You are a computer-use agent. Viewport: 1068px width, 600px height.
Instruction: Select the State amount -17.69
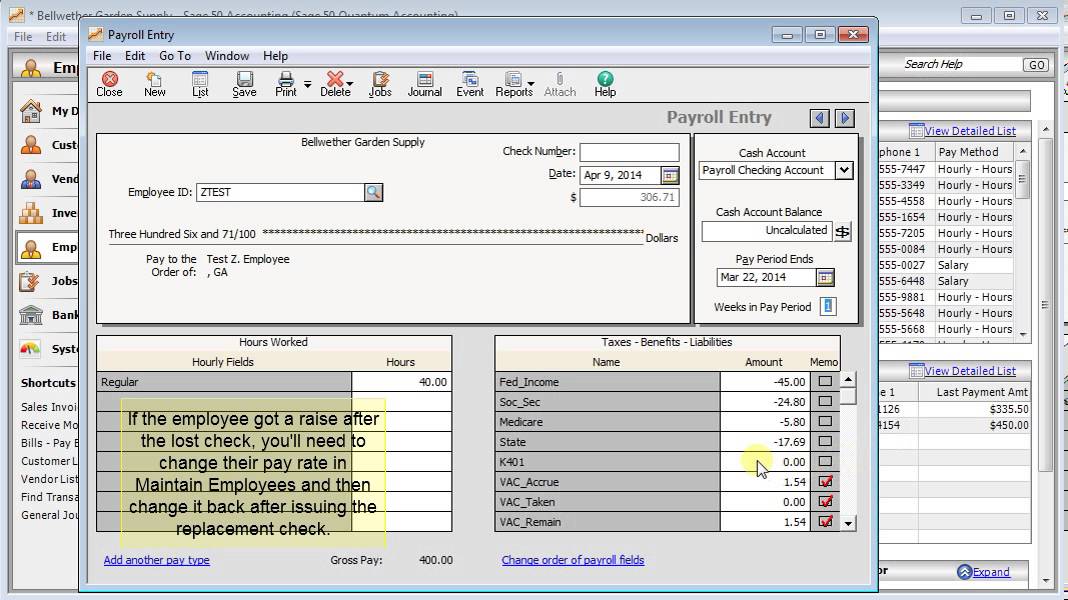(765, 442)
